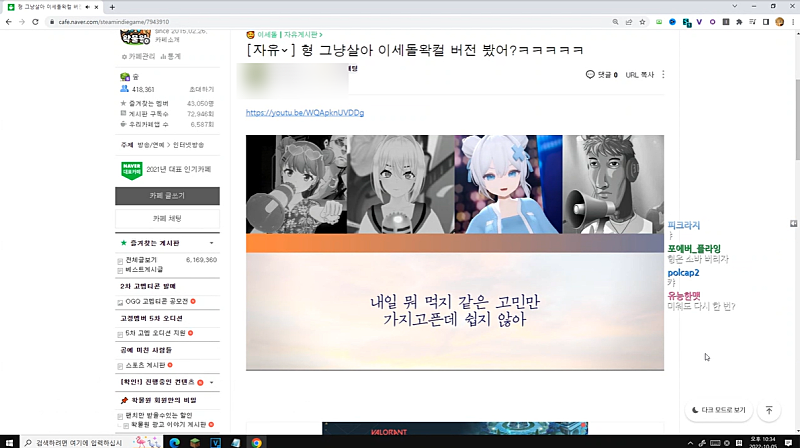
Task: Open Windows Start menu
Action: coord(9,442)
